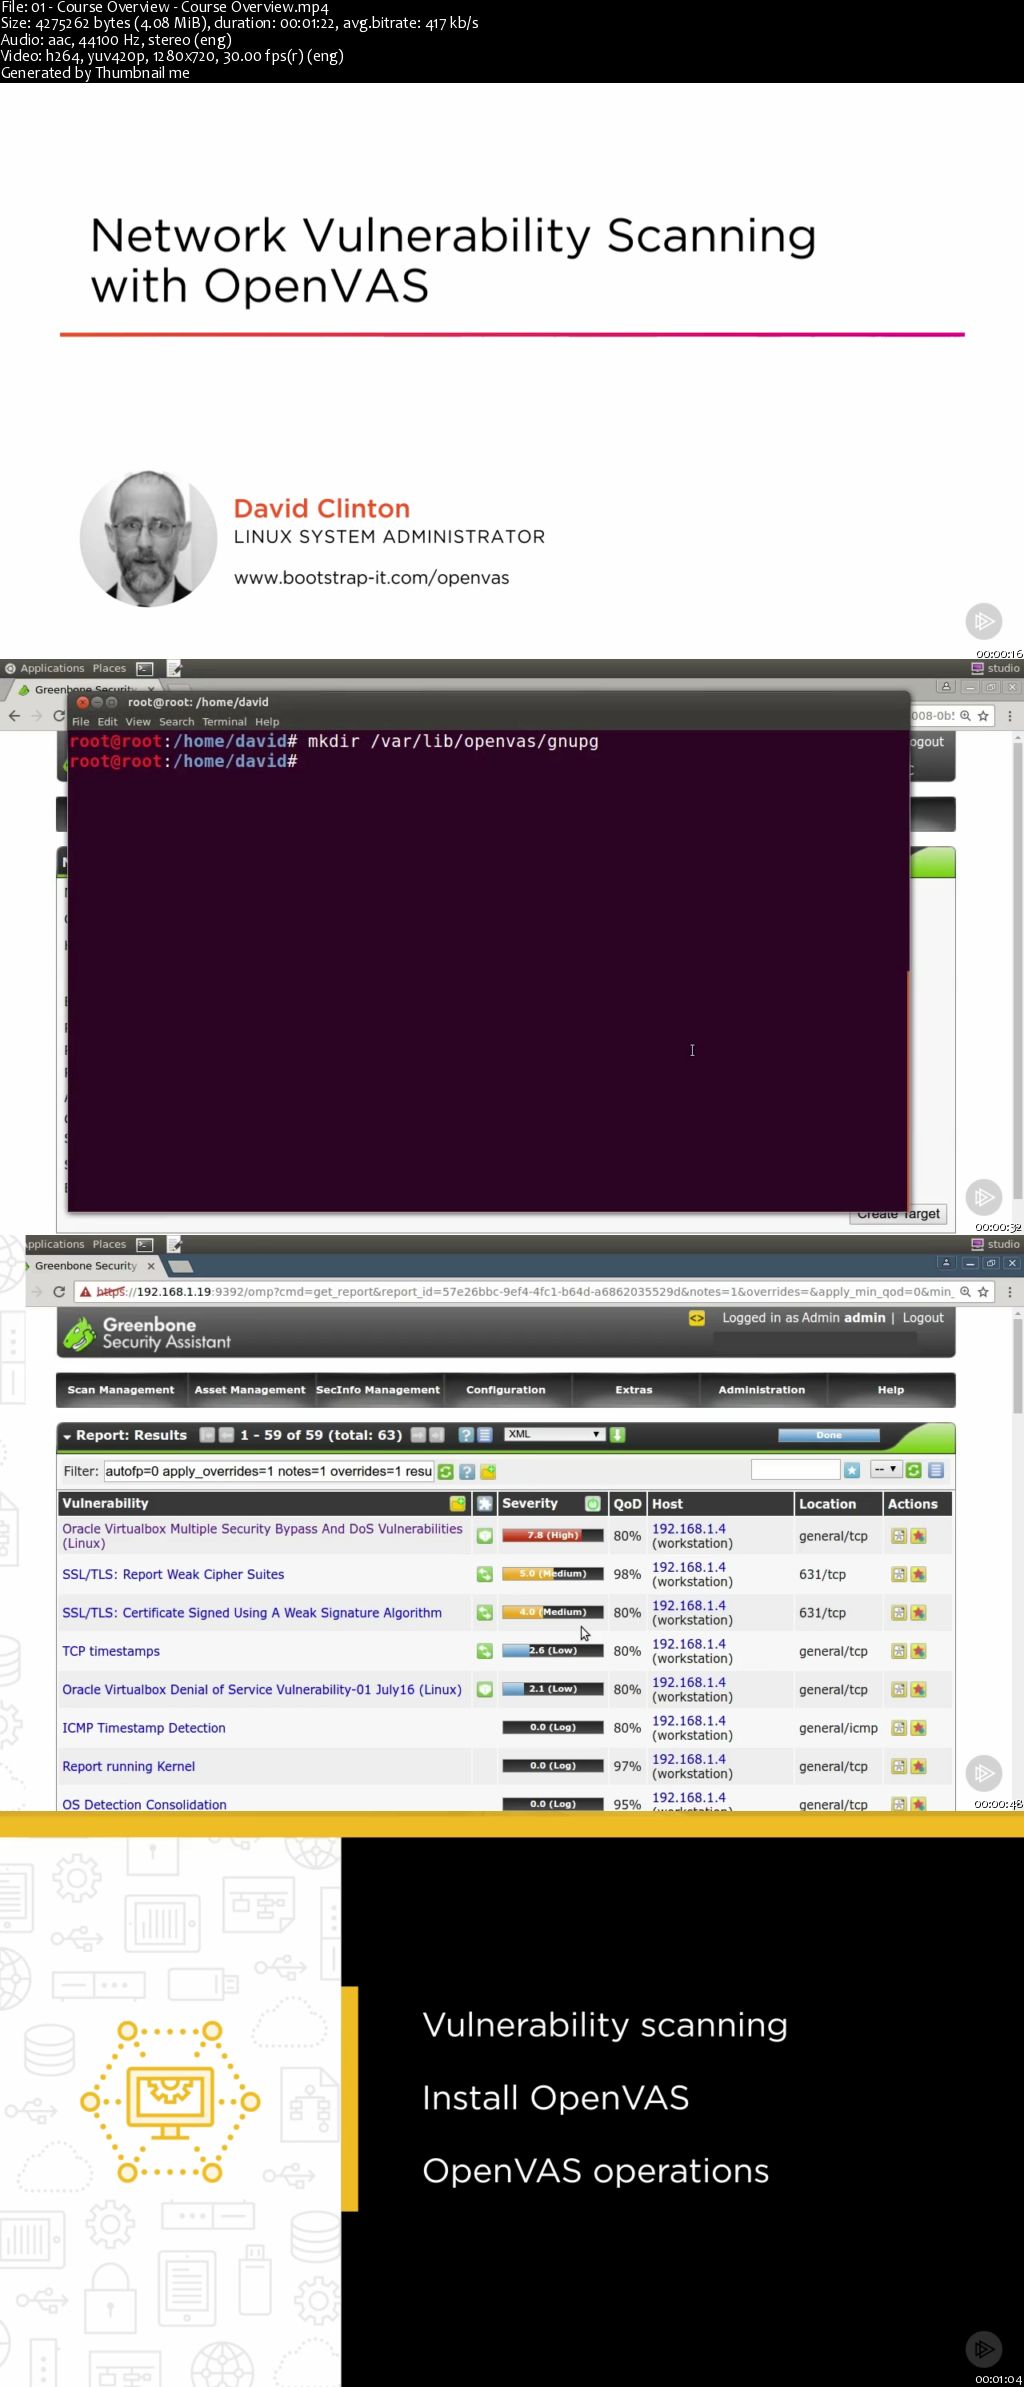Open the XML report format dropdown
The height and width of the screenshot is (2387, 1024).
[555, 1434]
